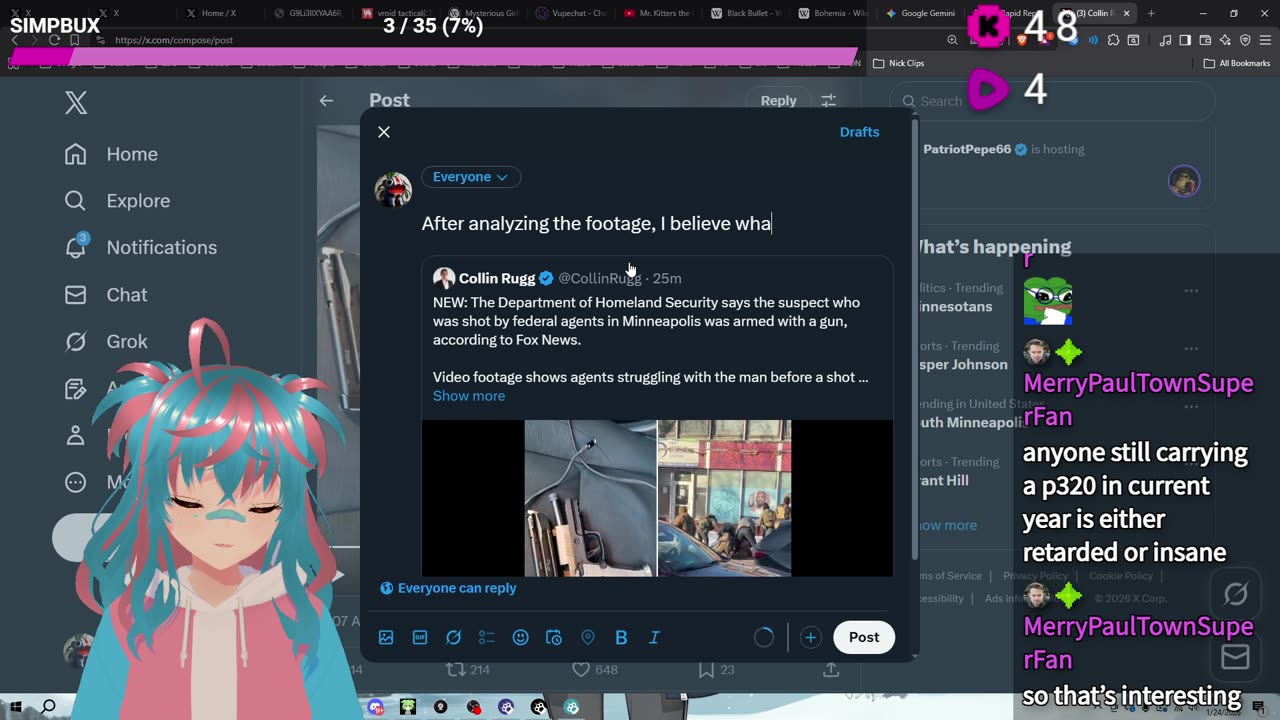Open the Everyone audience dropdown

[470, 177]
